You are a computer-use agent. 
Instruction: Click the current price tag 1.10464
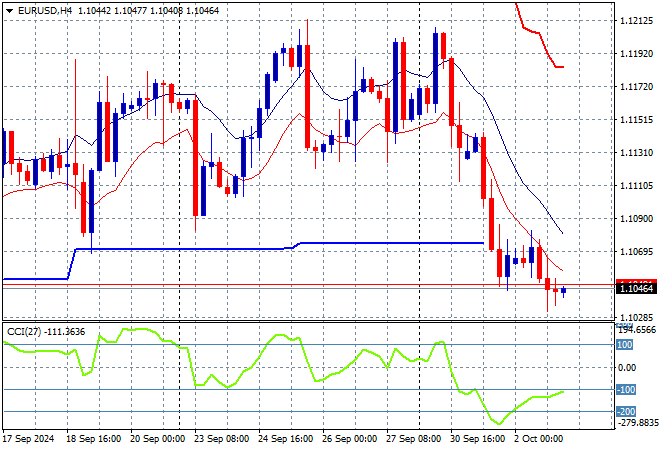click(637, 288)
